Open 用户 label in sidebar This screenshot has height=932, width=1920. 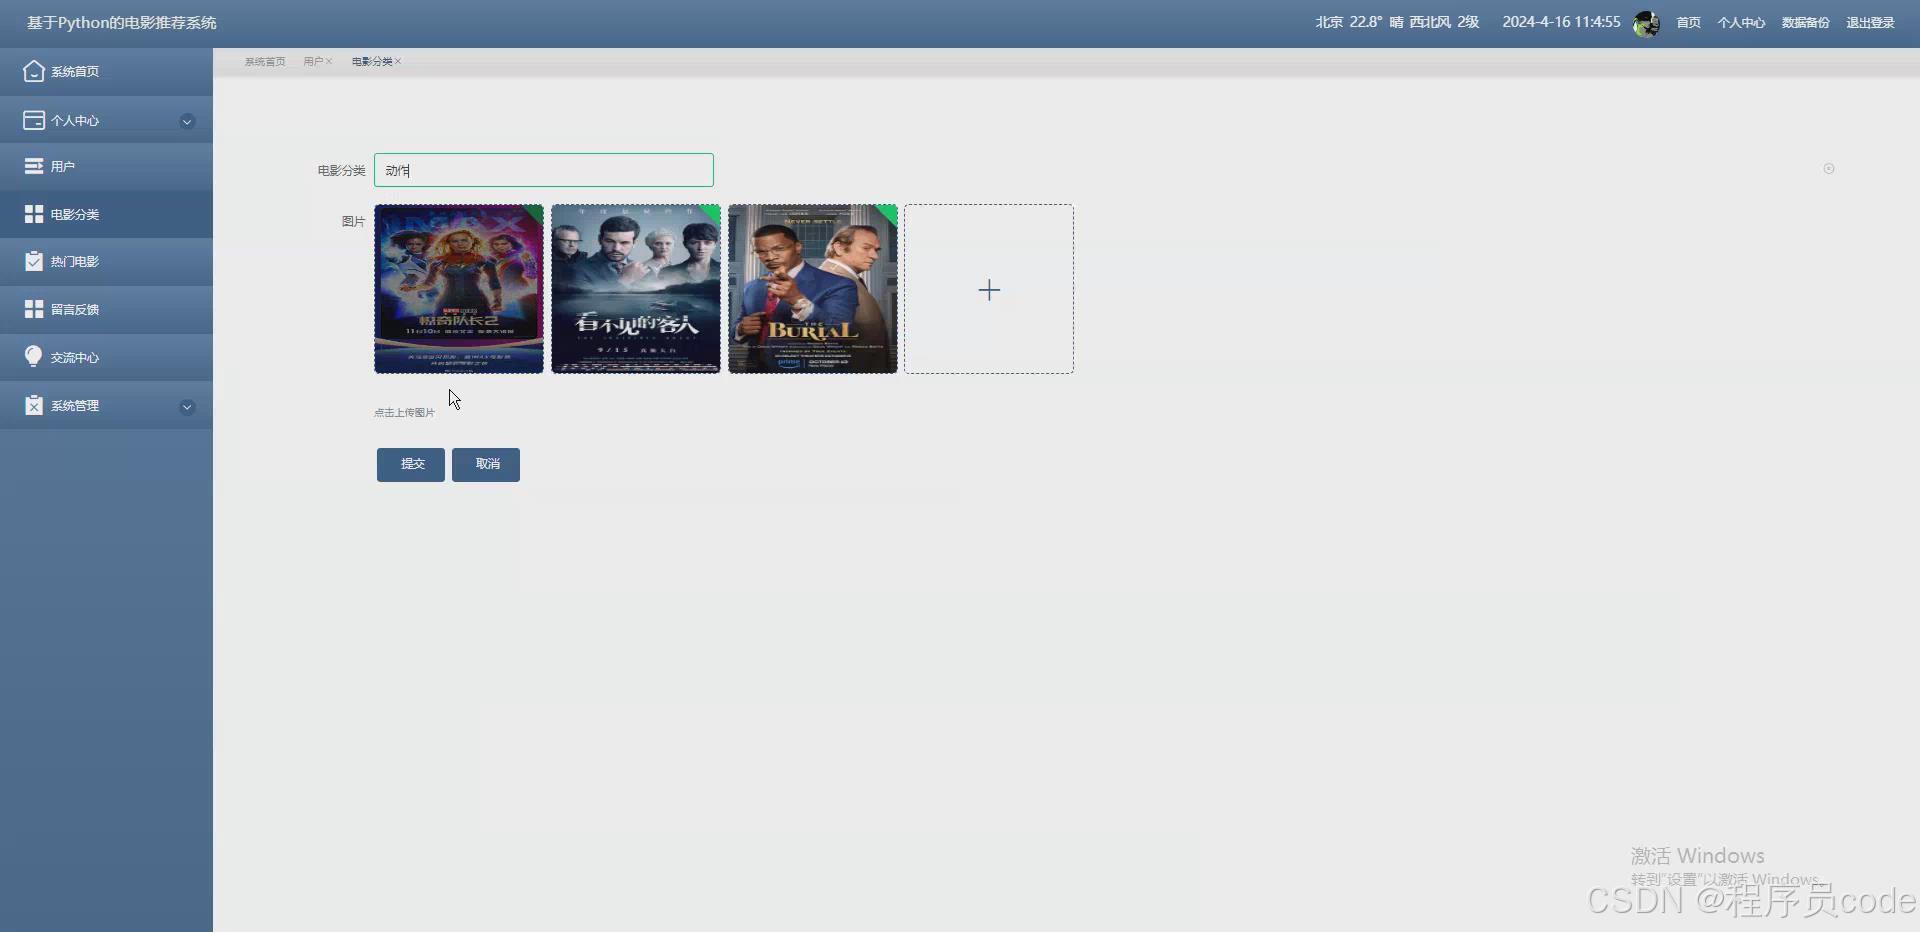click(x=63, y=167)
